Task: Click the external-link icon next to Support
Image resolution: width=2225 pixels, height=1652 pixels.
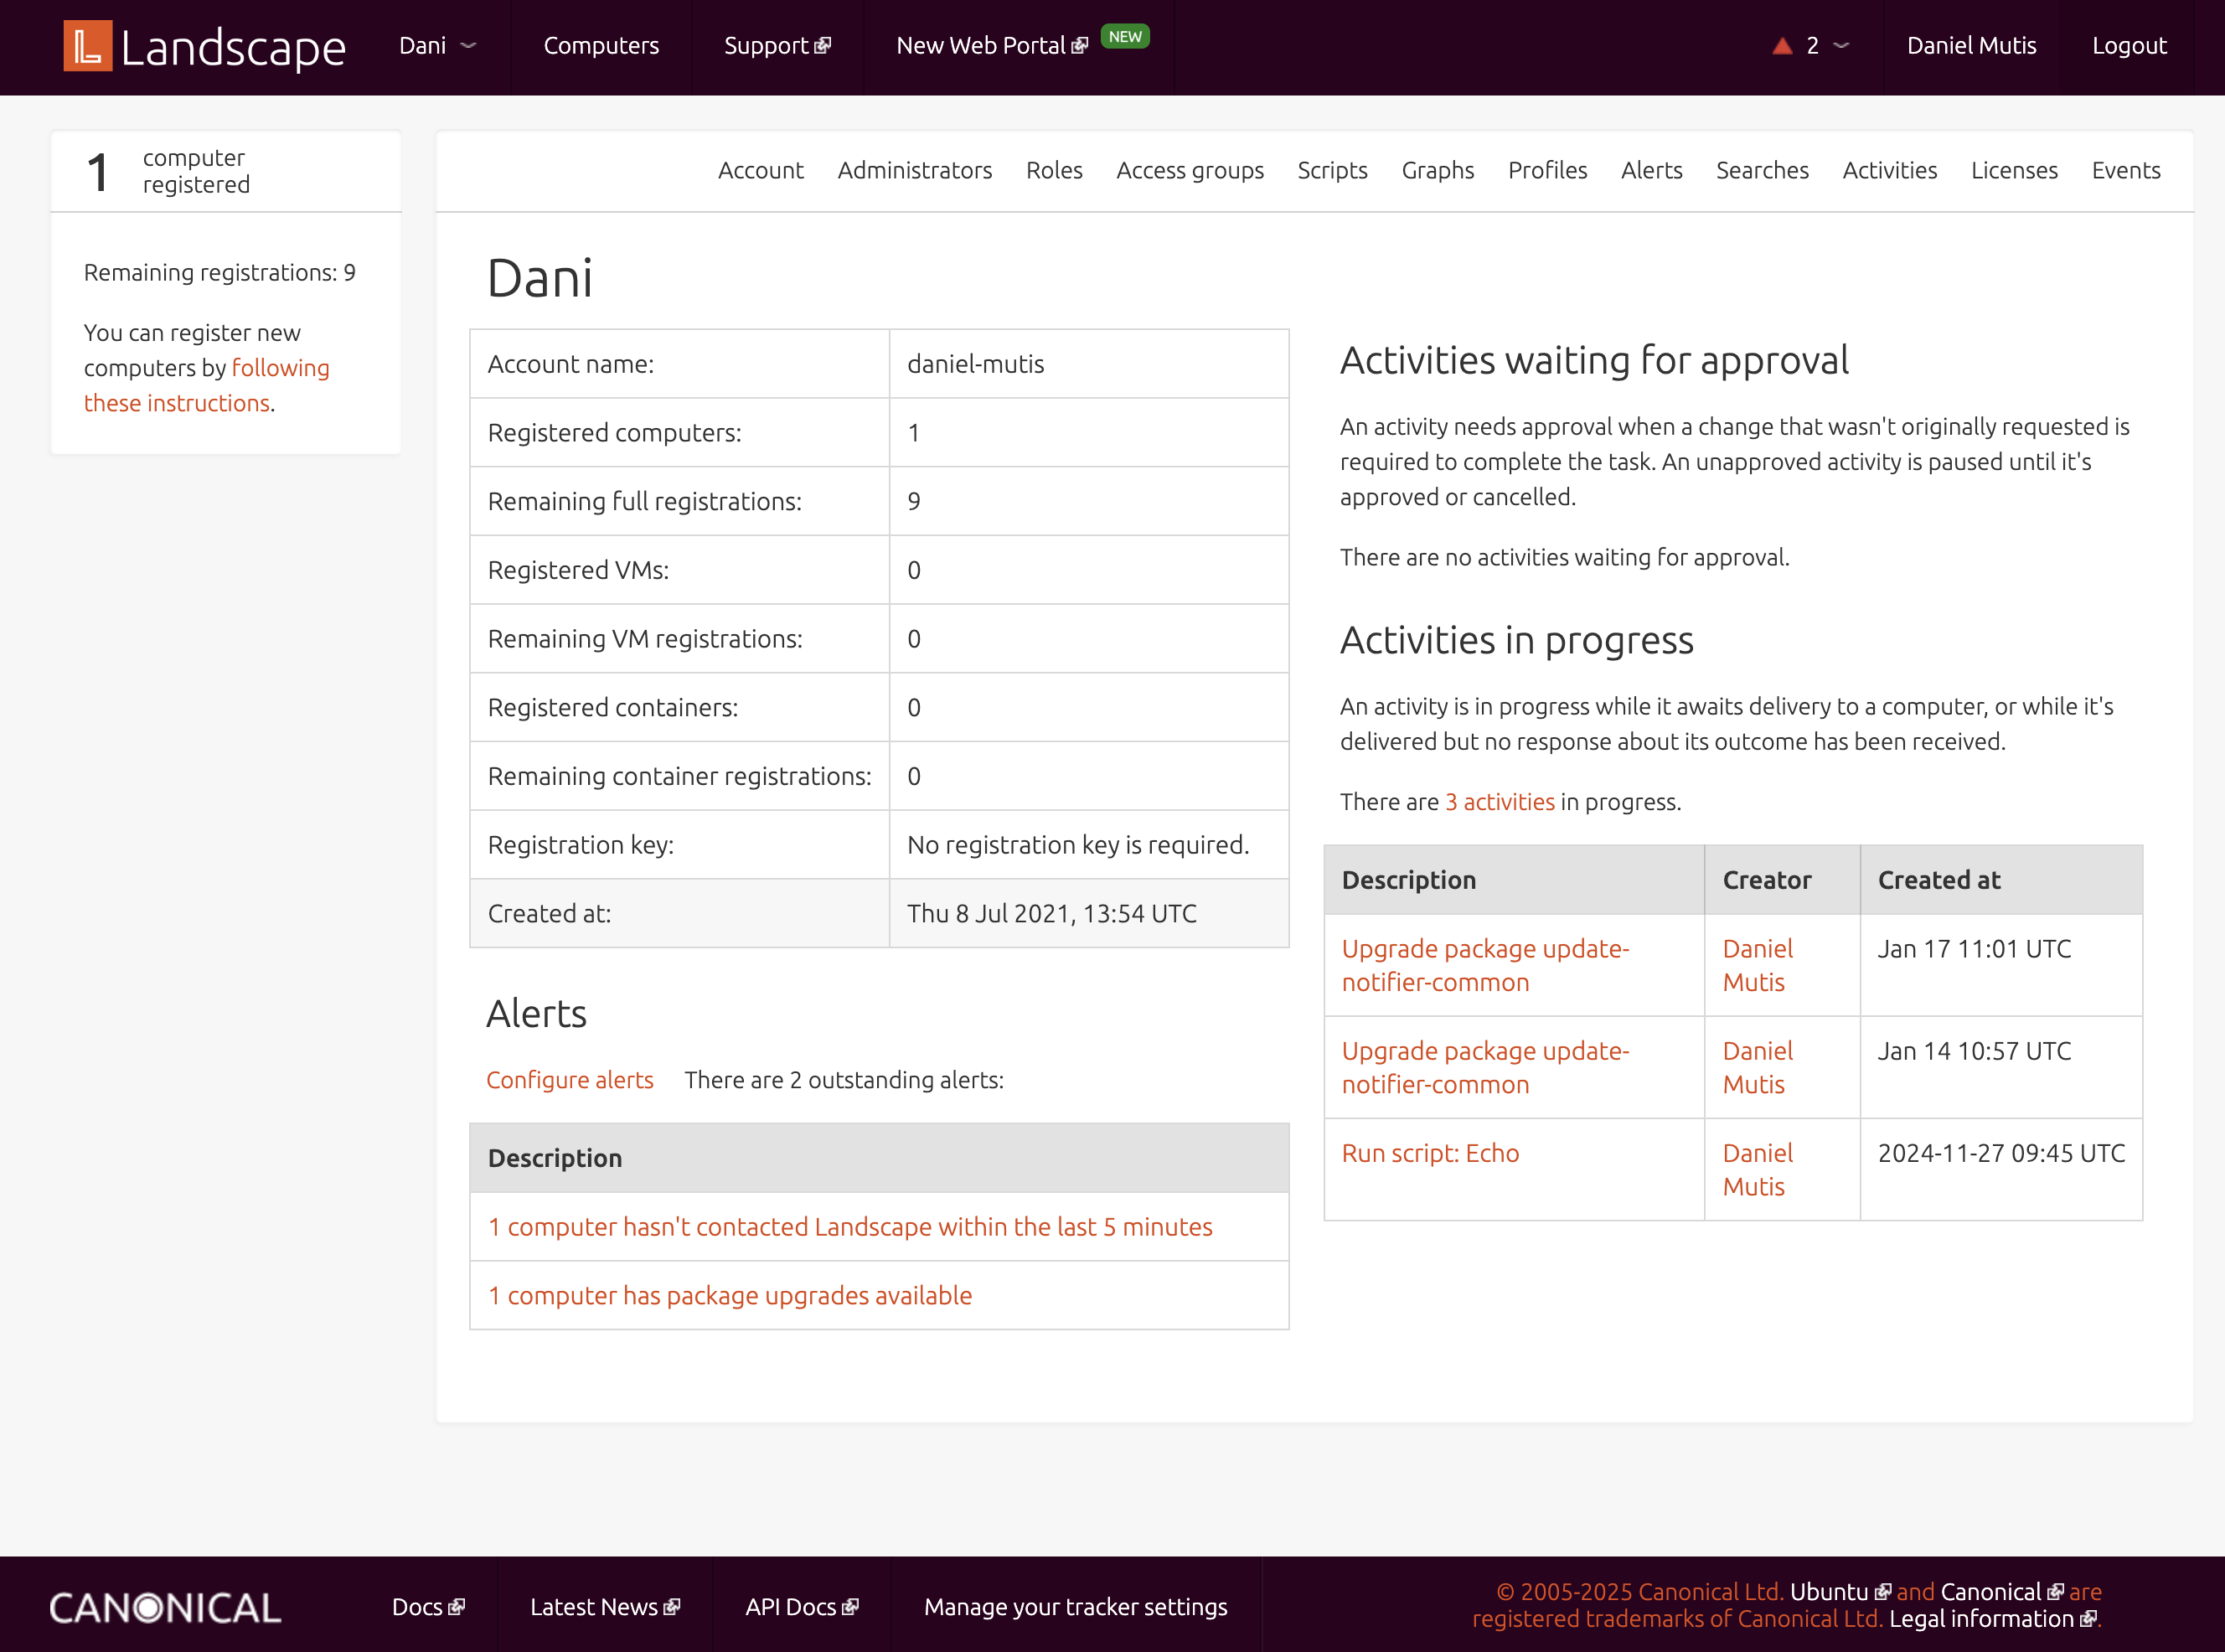Action: (822, 46)
